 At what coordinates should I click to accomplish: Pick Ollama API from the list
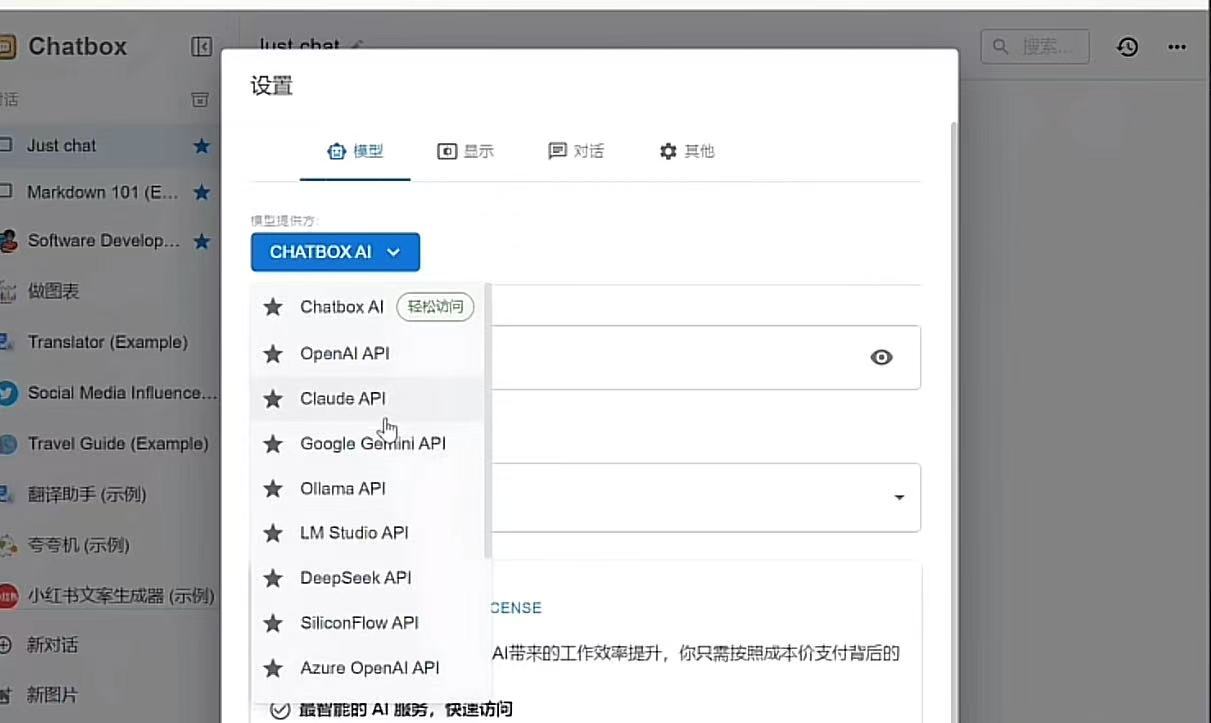(368, 488)
